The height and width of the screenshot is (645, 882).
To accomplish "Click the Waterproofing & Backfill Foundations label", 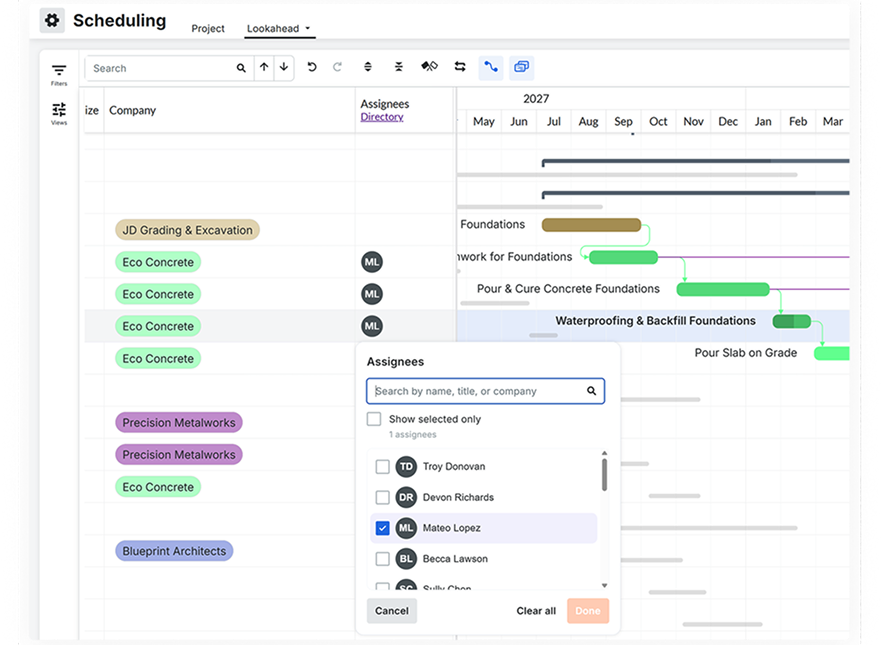I will (x=655, y=321).
